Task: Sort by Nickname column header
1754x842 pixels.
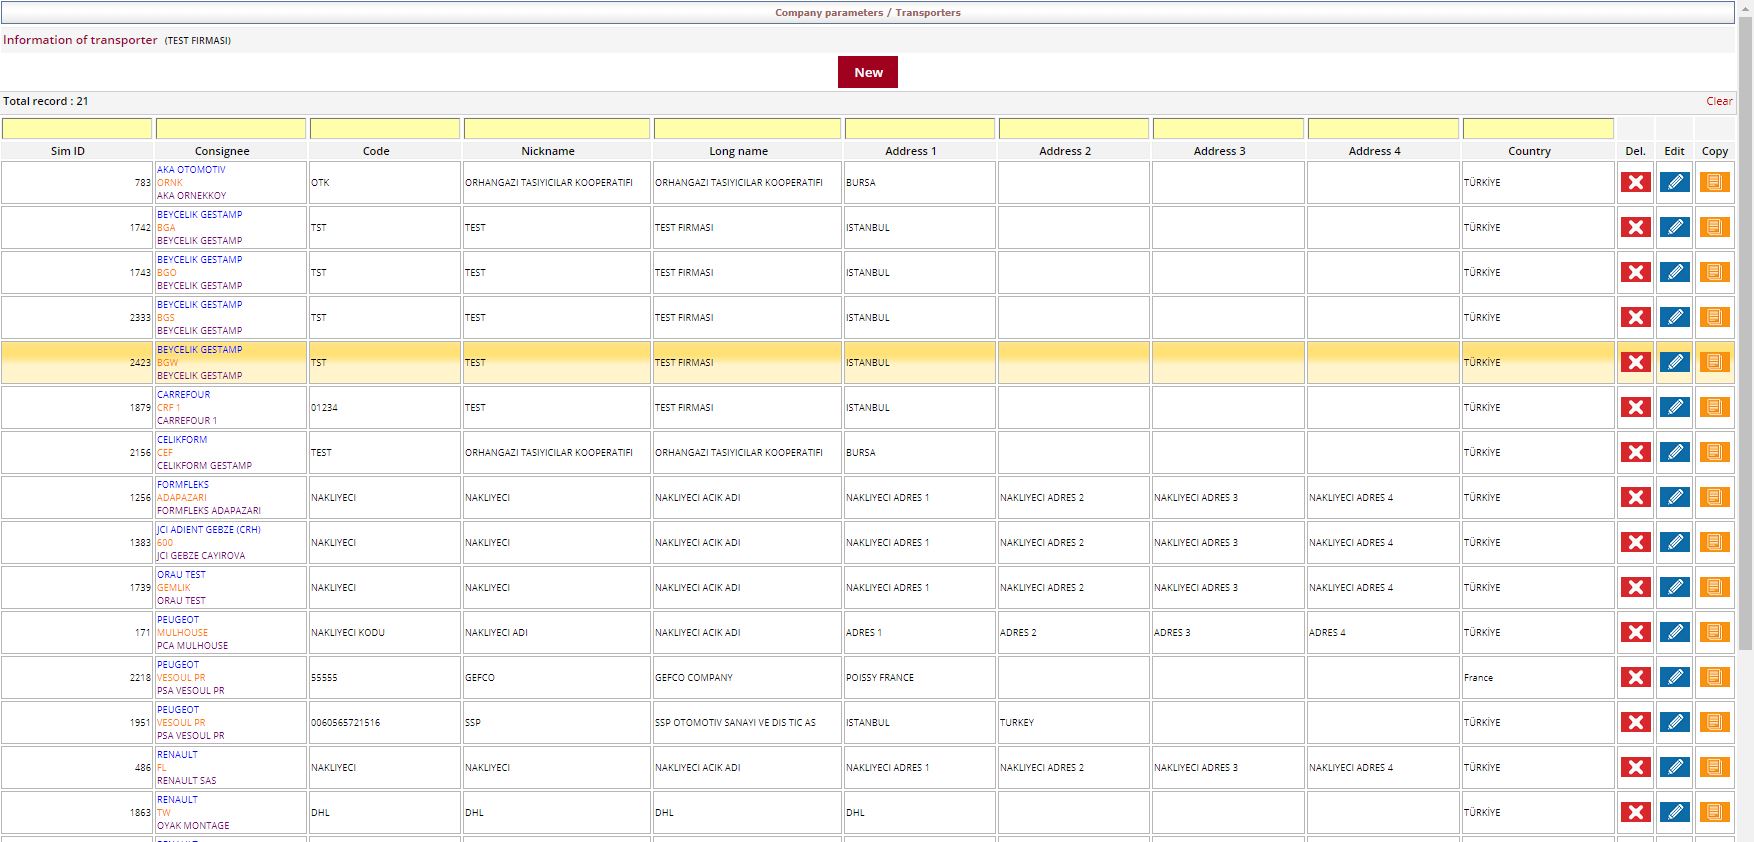Action: 548,151
